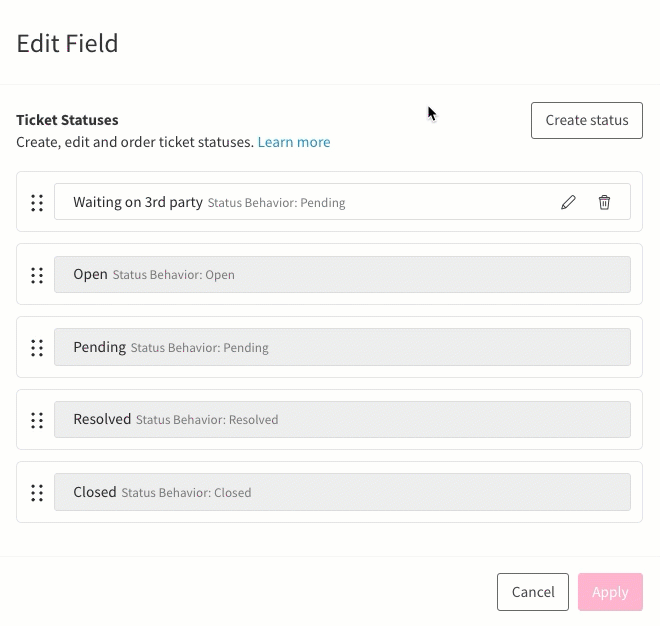Create a new ticket status
660x626 pixels.
(x=587, y=120)
